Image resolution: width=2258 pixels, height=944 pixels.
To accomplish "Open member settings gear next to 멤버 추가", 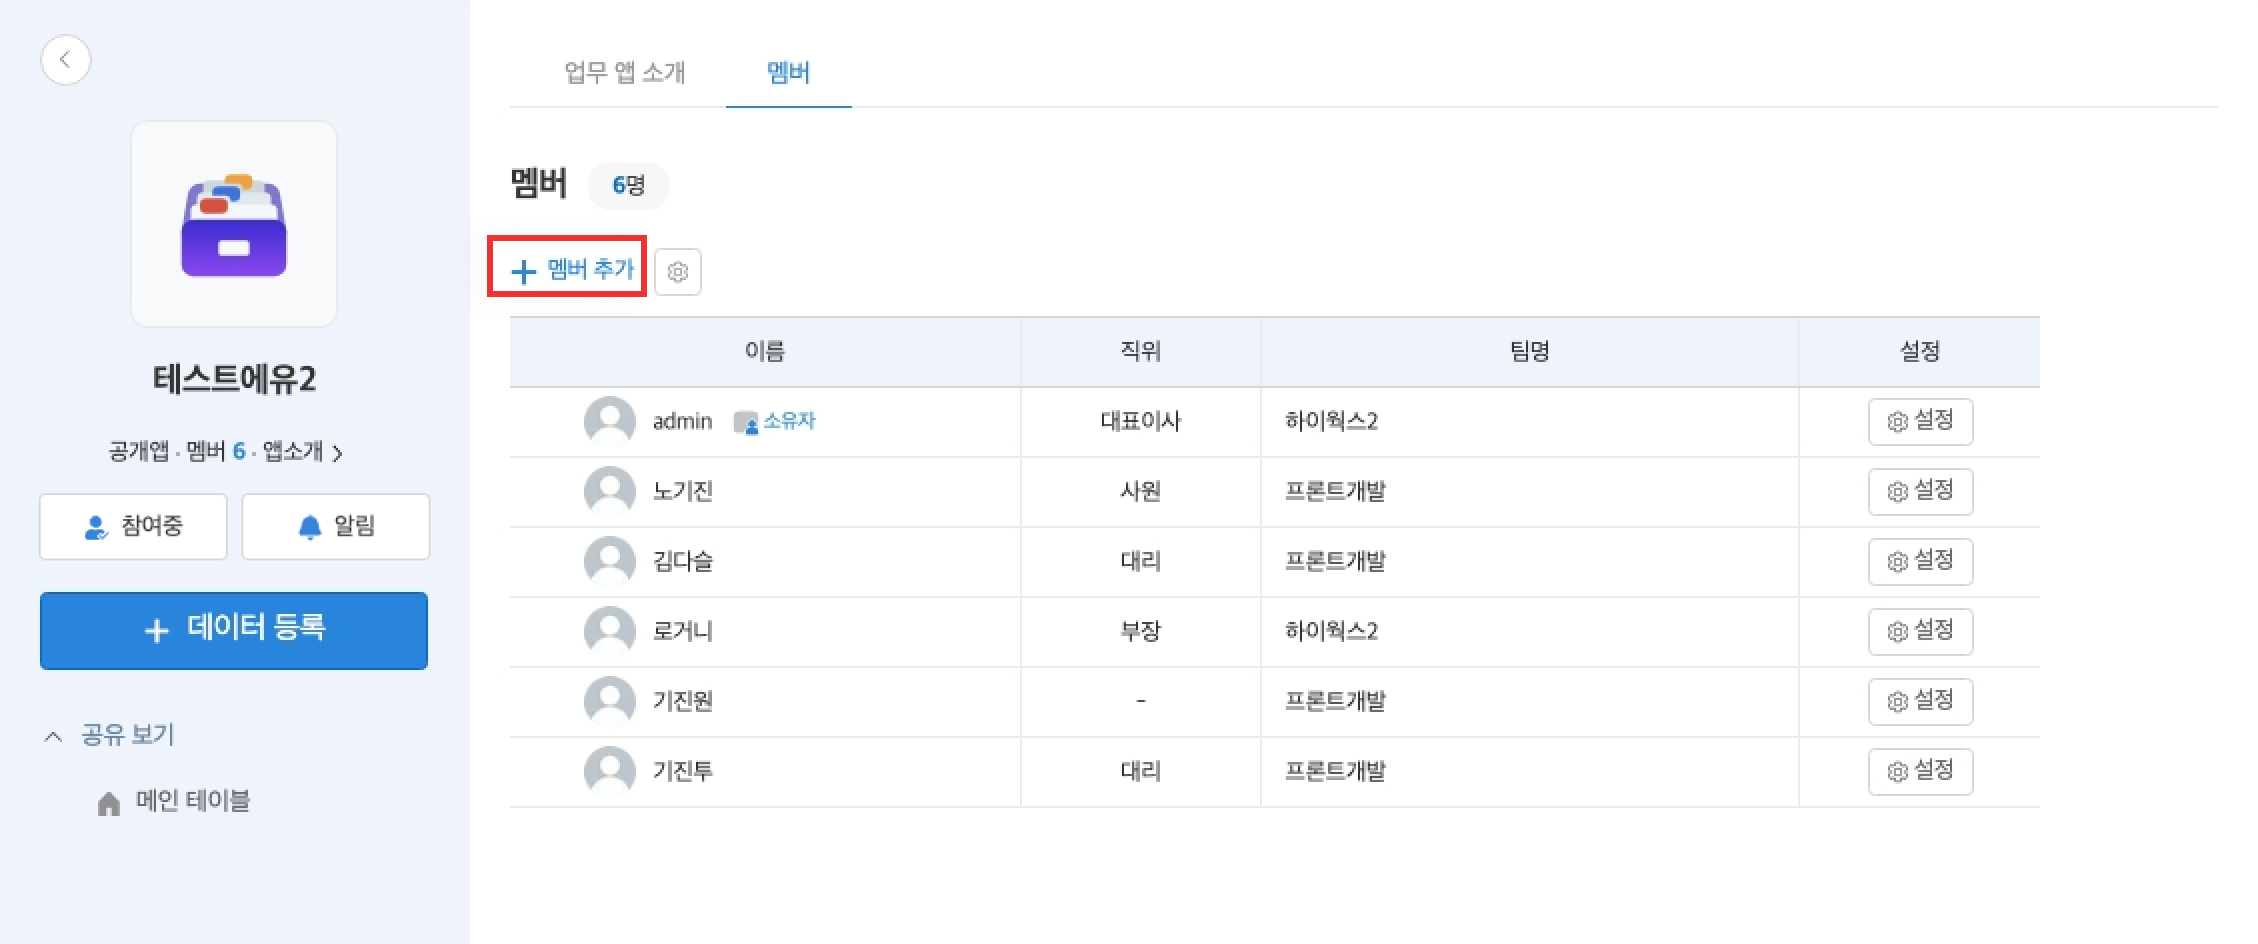I will point(678,272).
